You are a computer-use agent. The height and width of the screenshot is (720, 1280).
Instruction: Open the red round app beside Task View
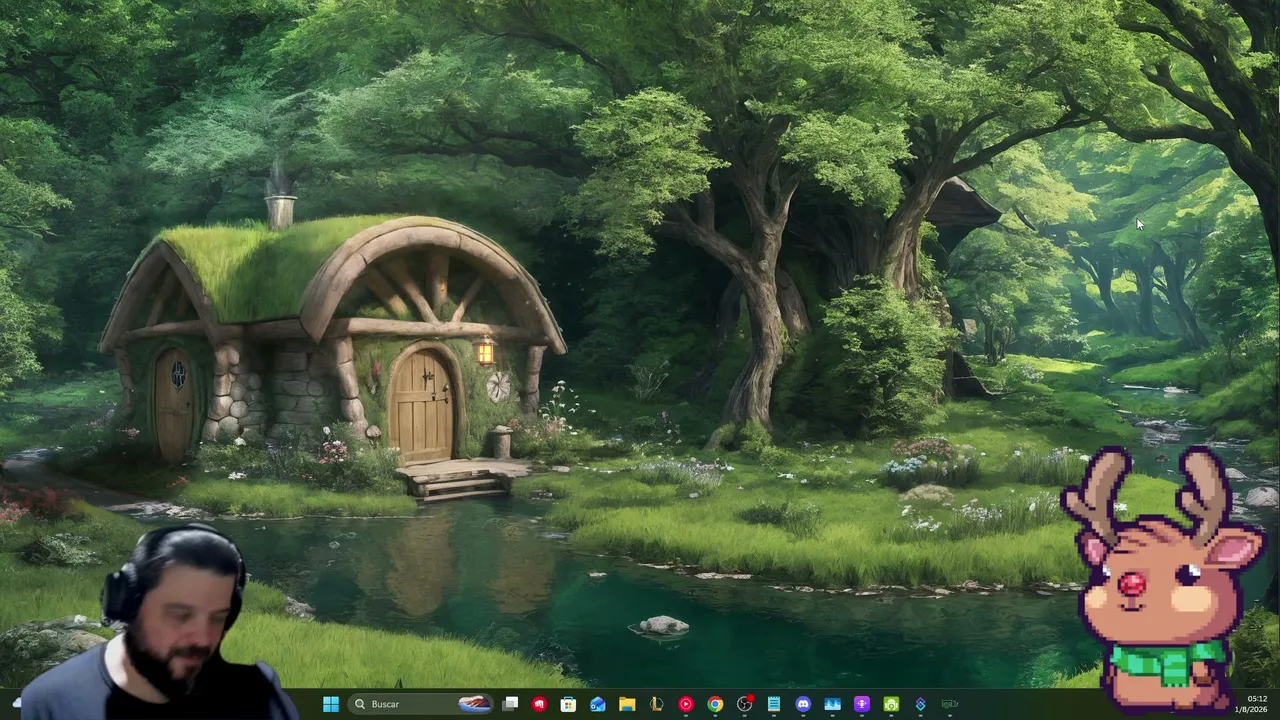[539, 704]
